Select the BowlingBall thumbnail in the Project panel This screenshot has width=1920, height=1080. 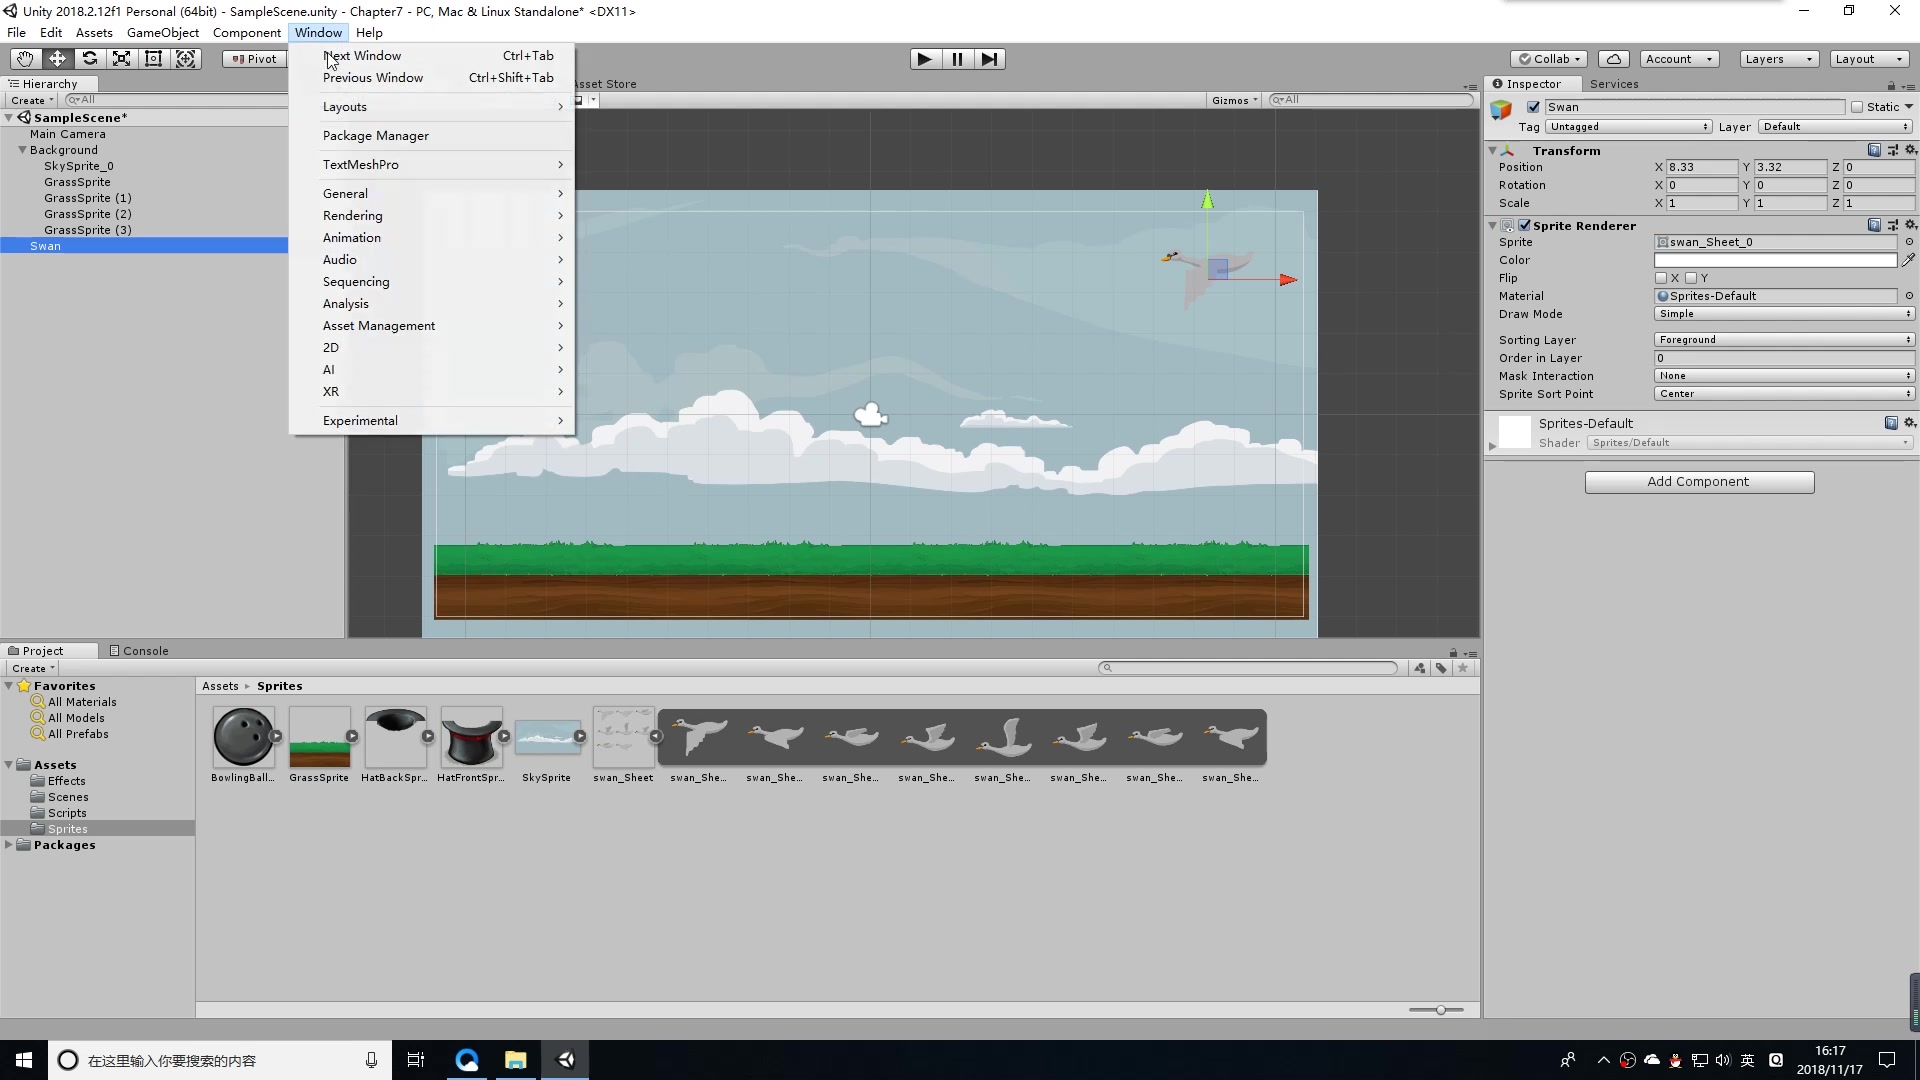coord(243,735)
